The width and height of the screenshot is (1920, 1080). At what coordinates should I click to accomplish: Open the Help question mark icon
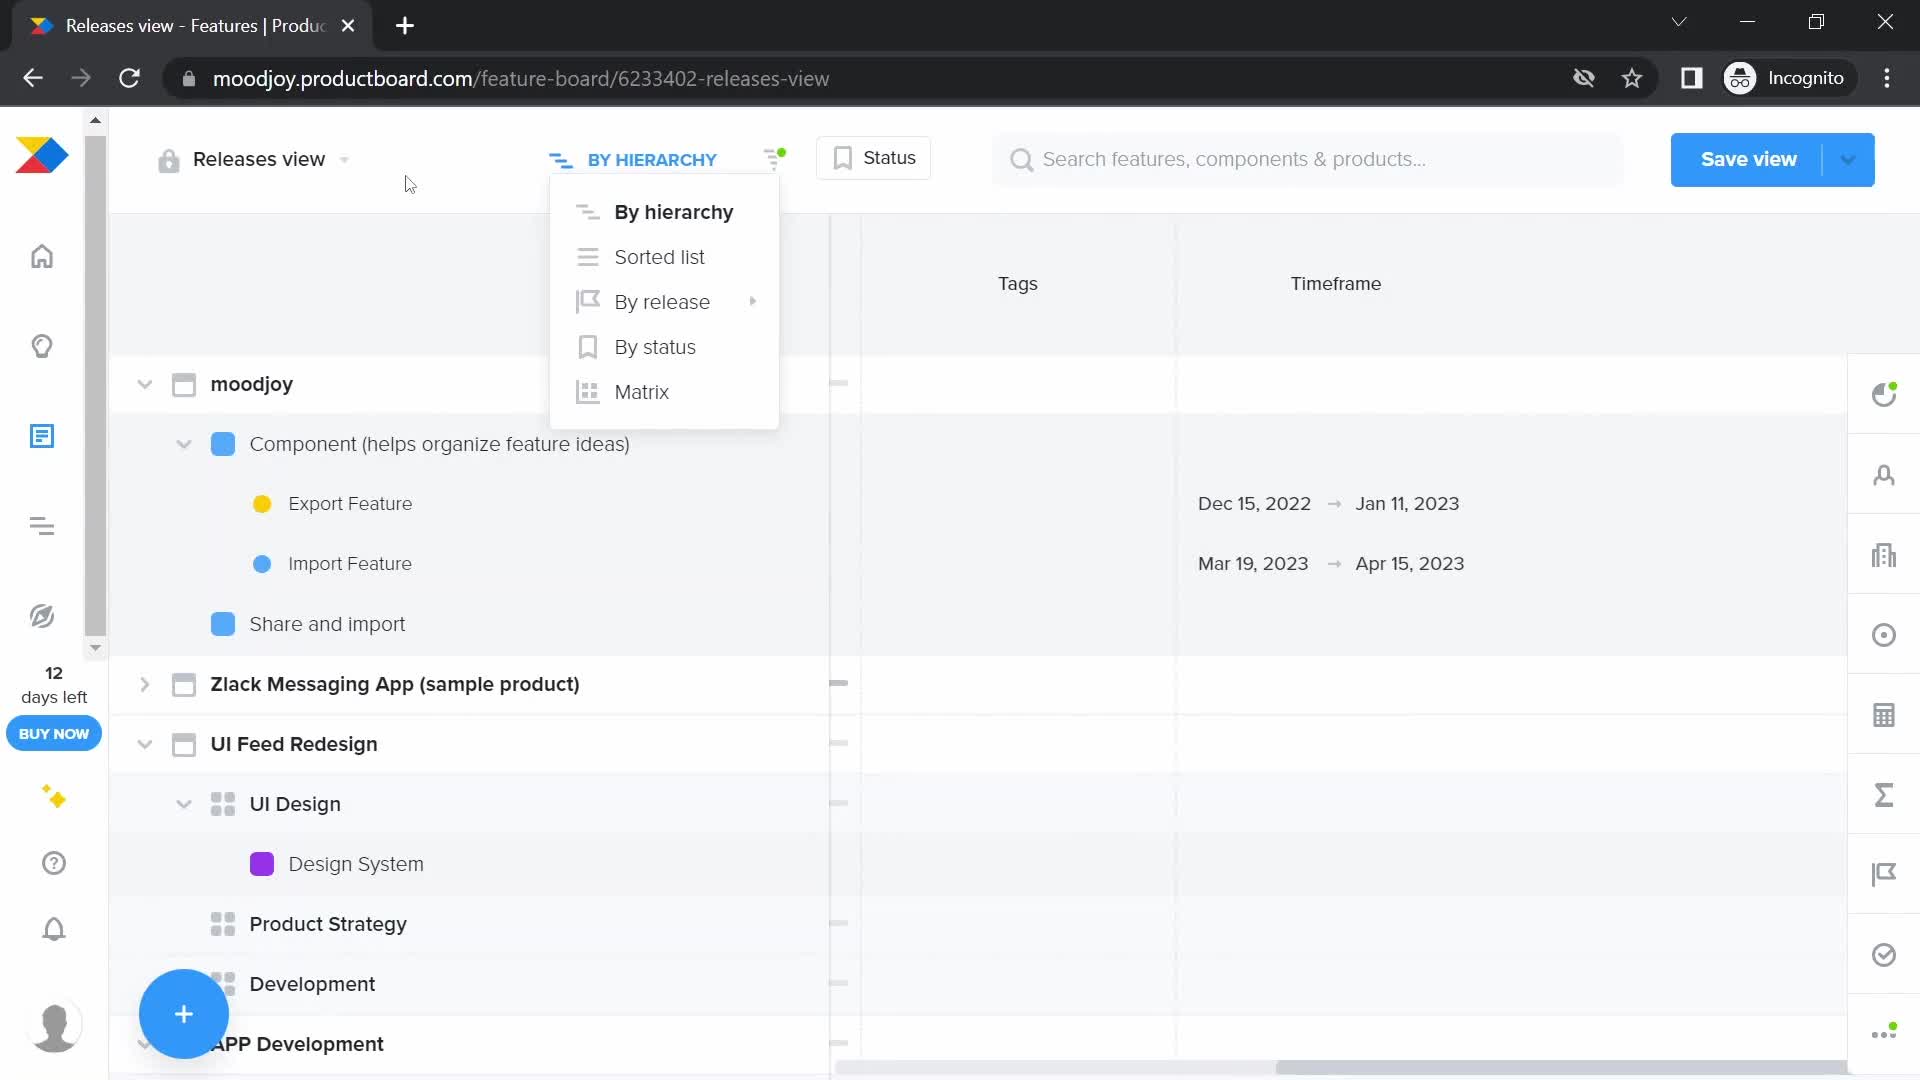54,863
